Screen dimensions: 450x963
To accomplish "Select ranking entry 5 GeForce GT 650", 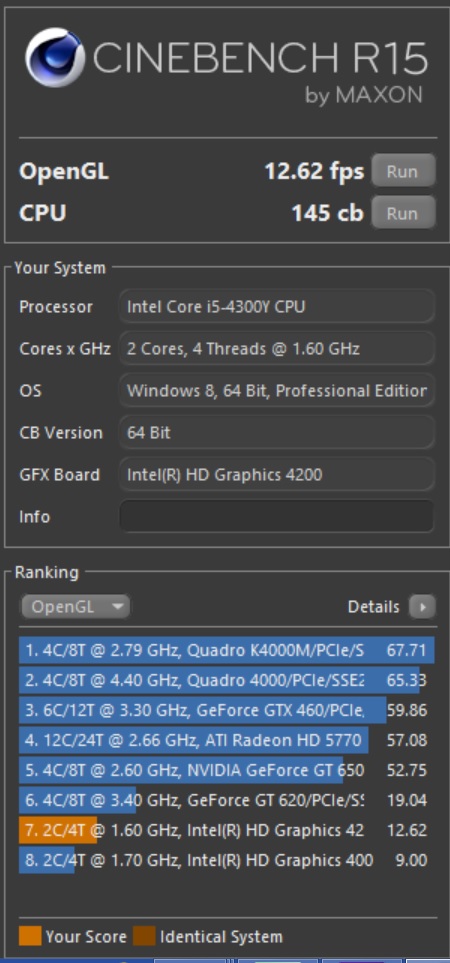I will pyautogui.click(x=227, y=770).
